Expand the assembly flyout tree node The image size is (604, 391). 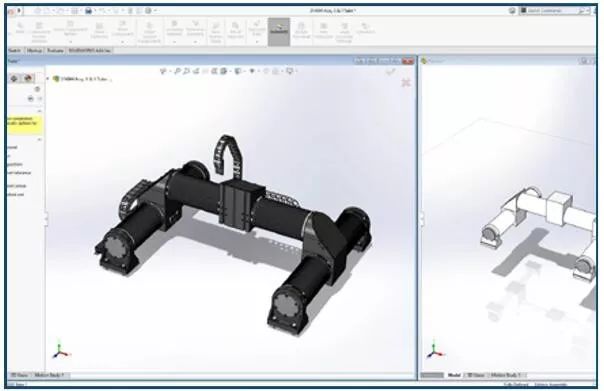pyautogui.click(x=48, y=79)
